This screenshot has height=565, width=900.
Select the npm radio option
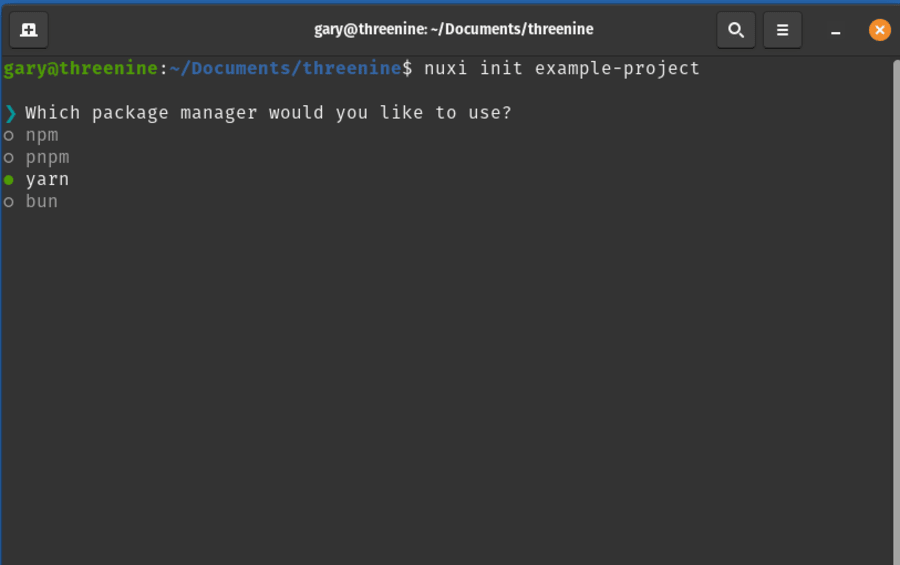coord(9,136)
